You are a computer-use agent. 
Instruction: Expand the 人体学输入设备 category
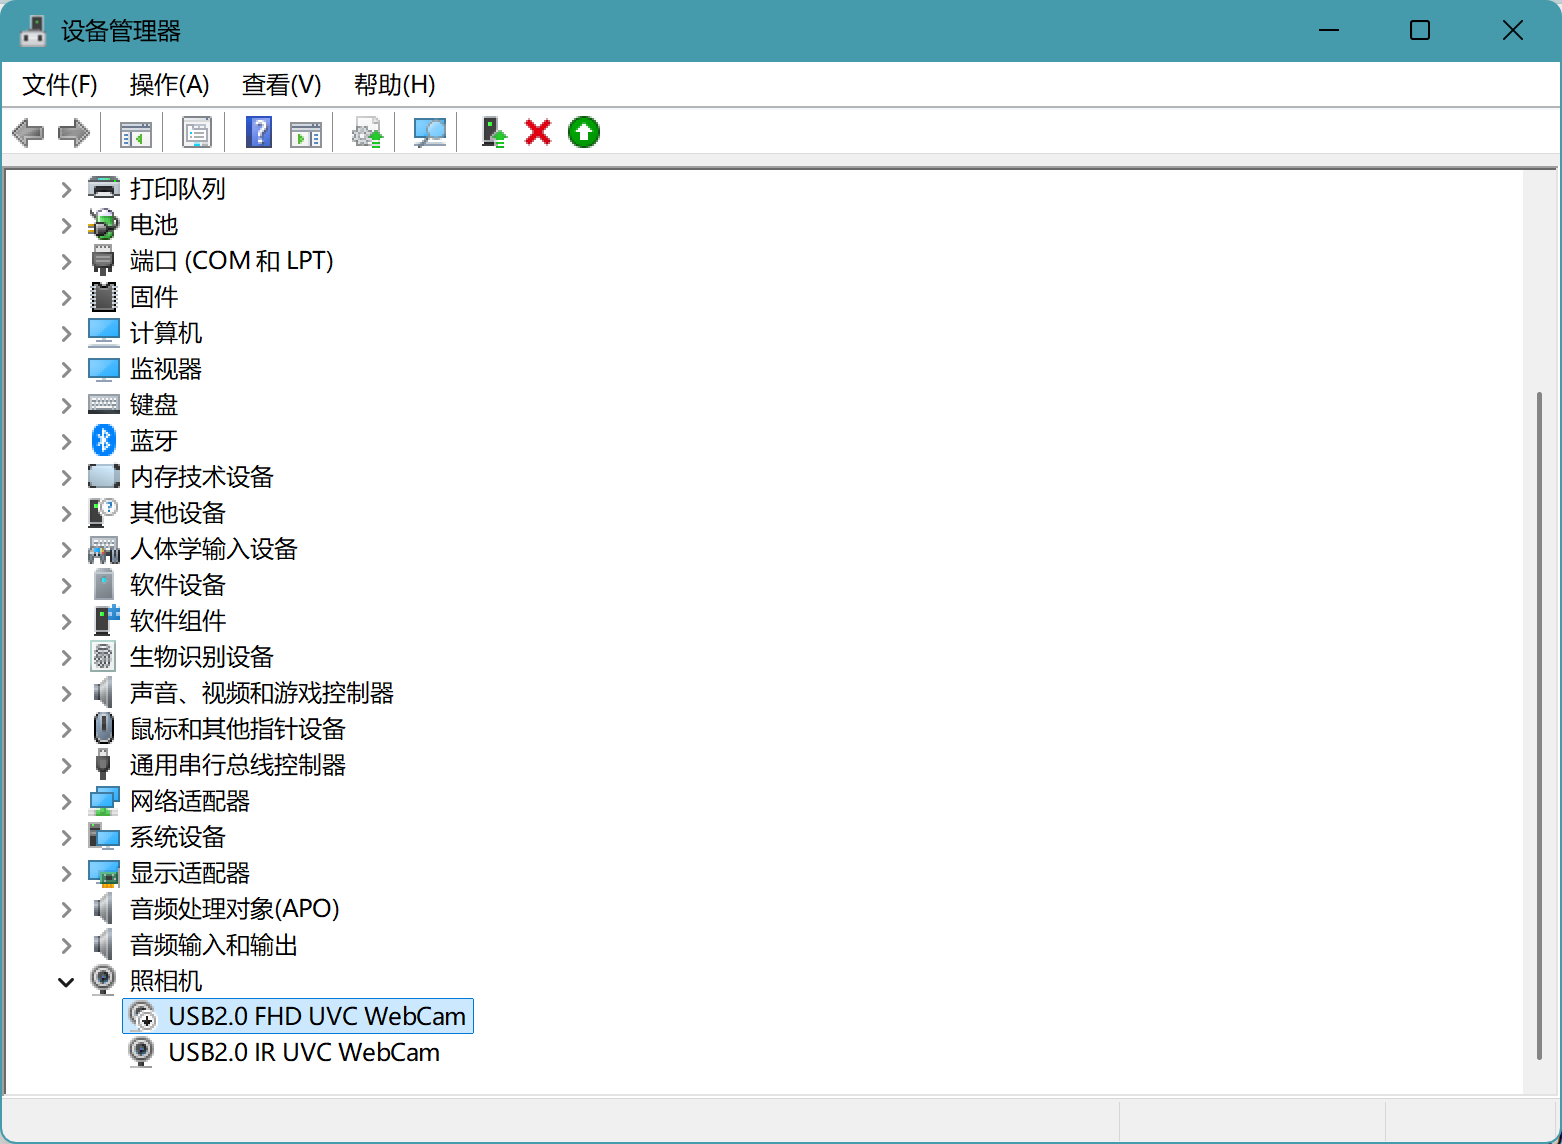coord(66,548)
